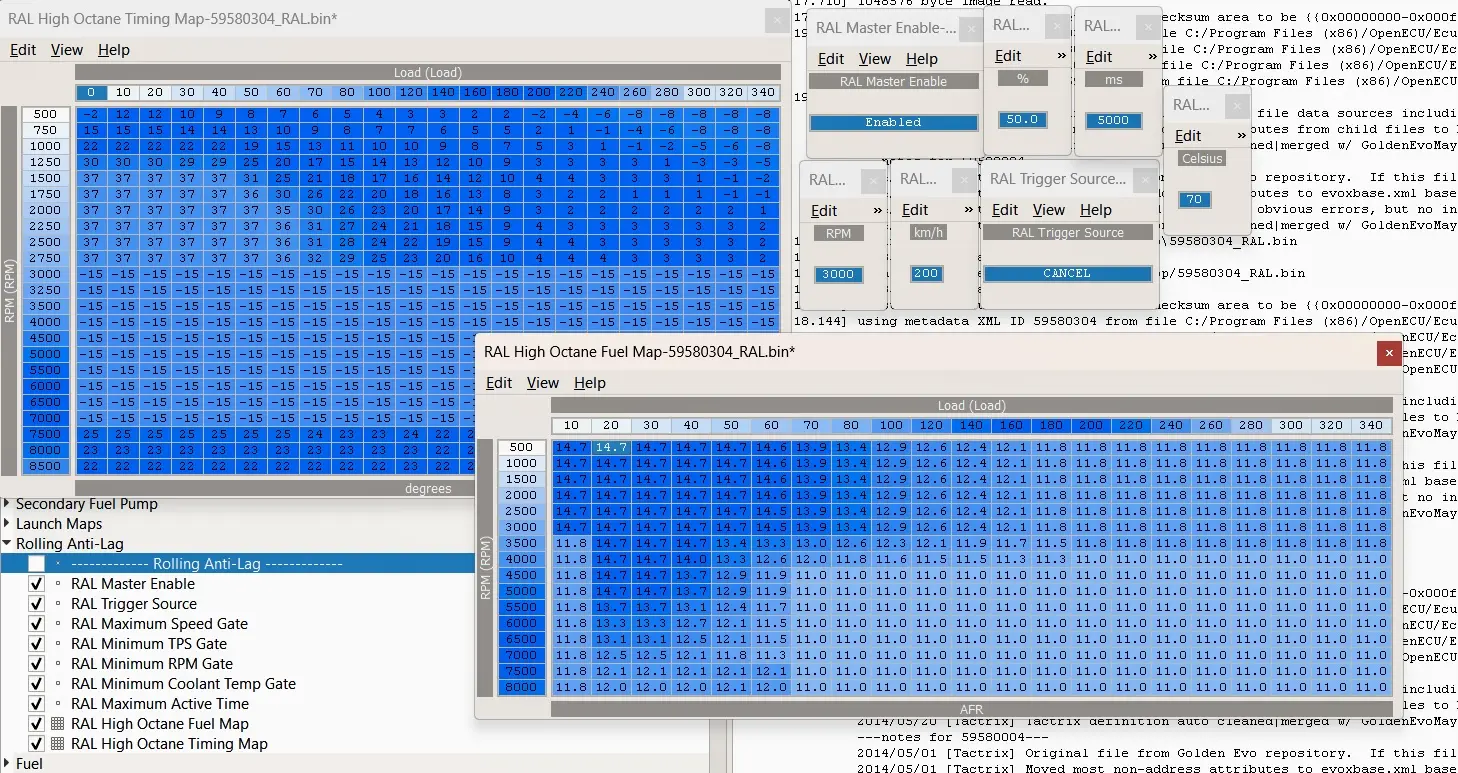The width and height of the screenshot is (1458, 773).
Task: Open Help menu in the RAL High Octane Timing Map window
Action: 114,50
